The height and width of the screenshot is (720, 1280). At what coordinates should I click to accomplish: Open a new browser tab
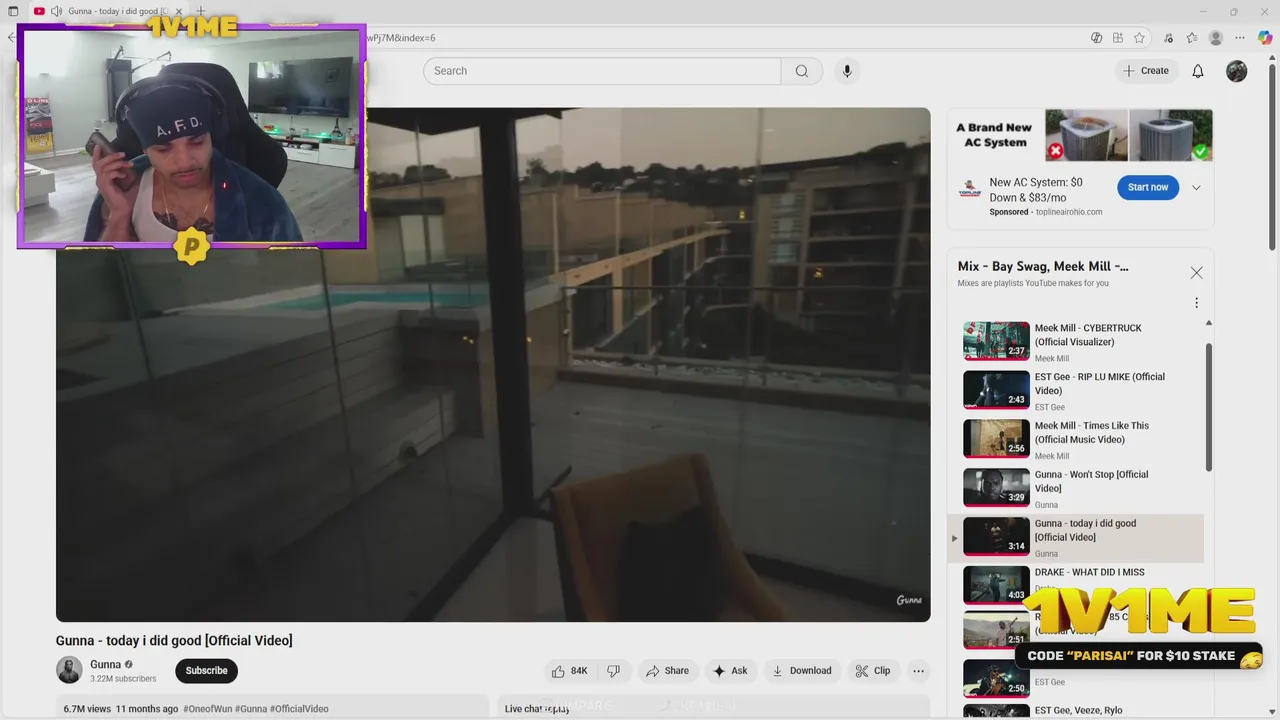(x=201, y=11)
